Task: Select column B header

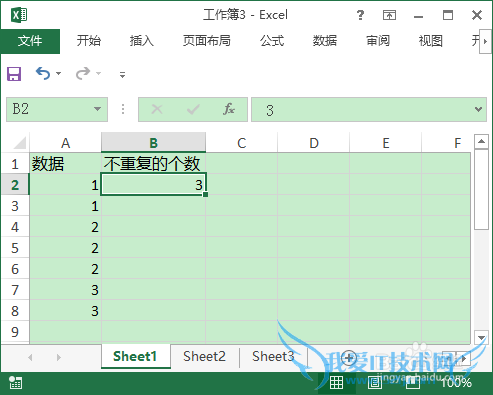Action: click(153, 143)
